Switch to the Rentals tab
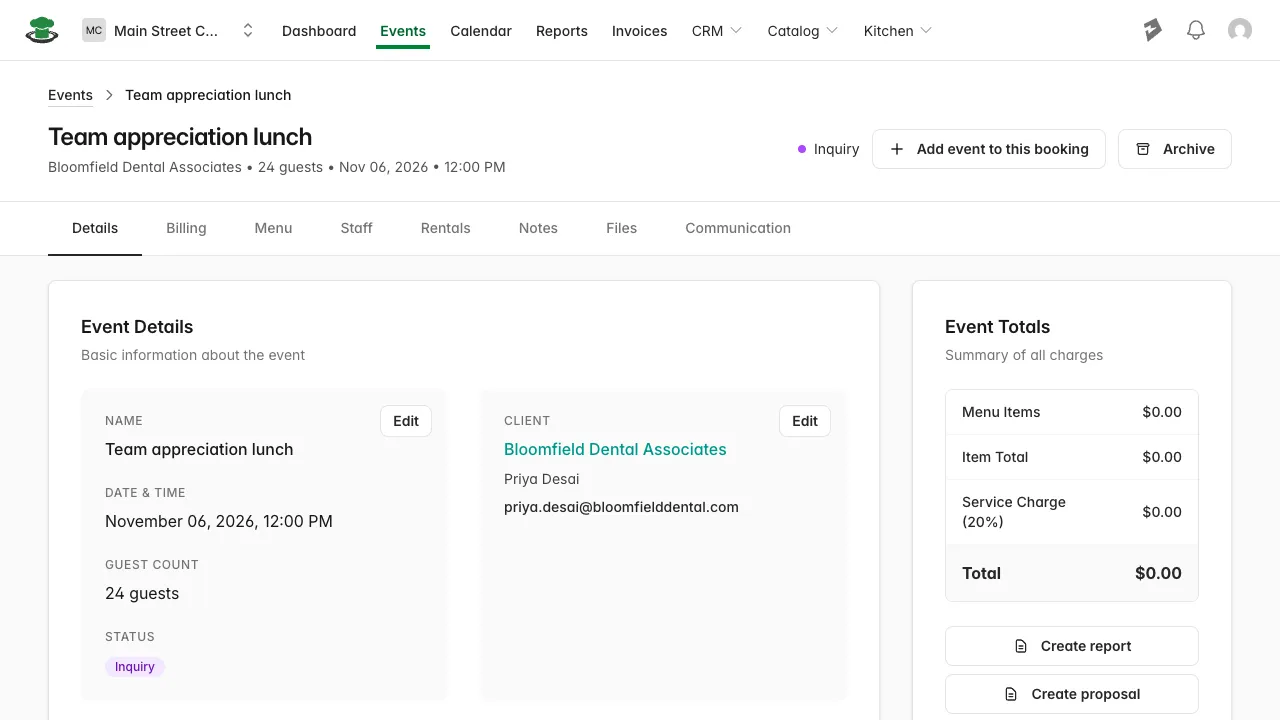Viewport: 1280px width, 720px height. pos(446,228)
